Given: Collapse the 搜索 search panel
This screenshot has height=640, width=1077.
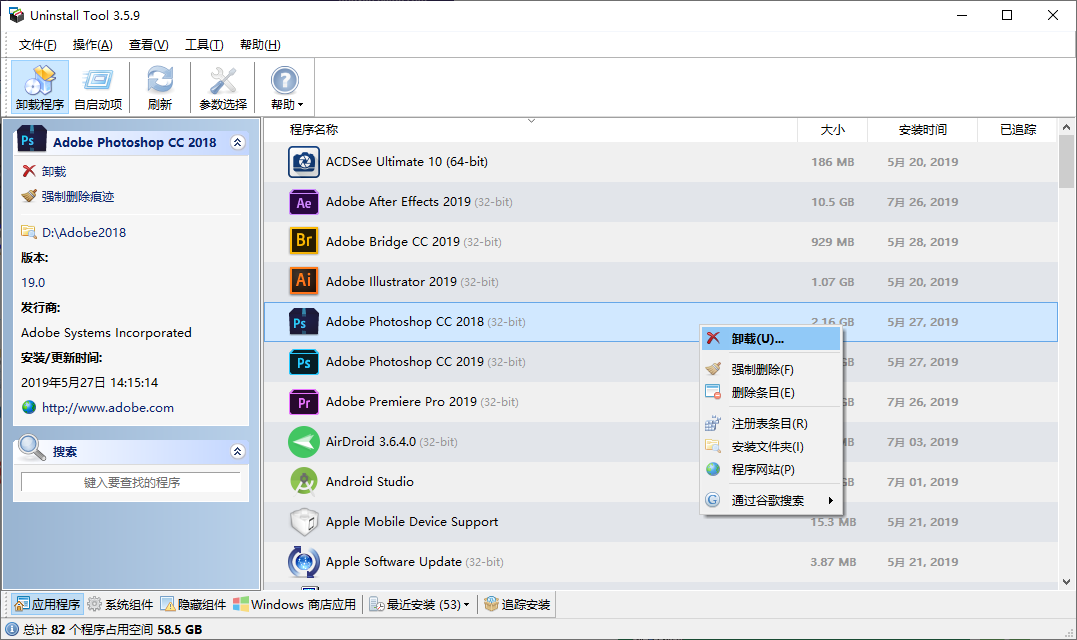Looking at the screenshot, I should pos(238,451).
